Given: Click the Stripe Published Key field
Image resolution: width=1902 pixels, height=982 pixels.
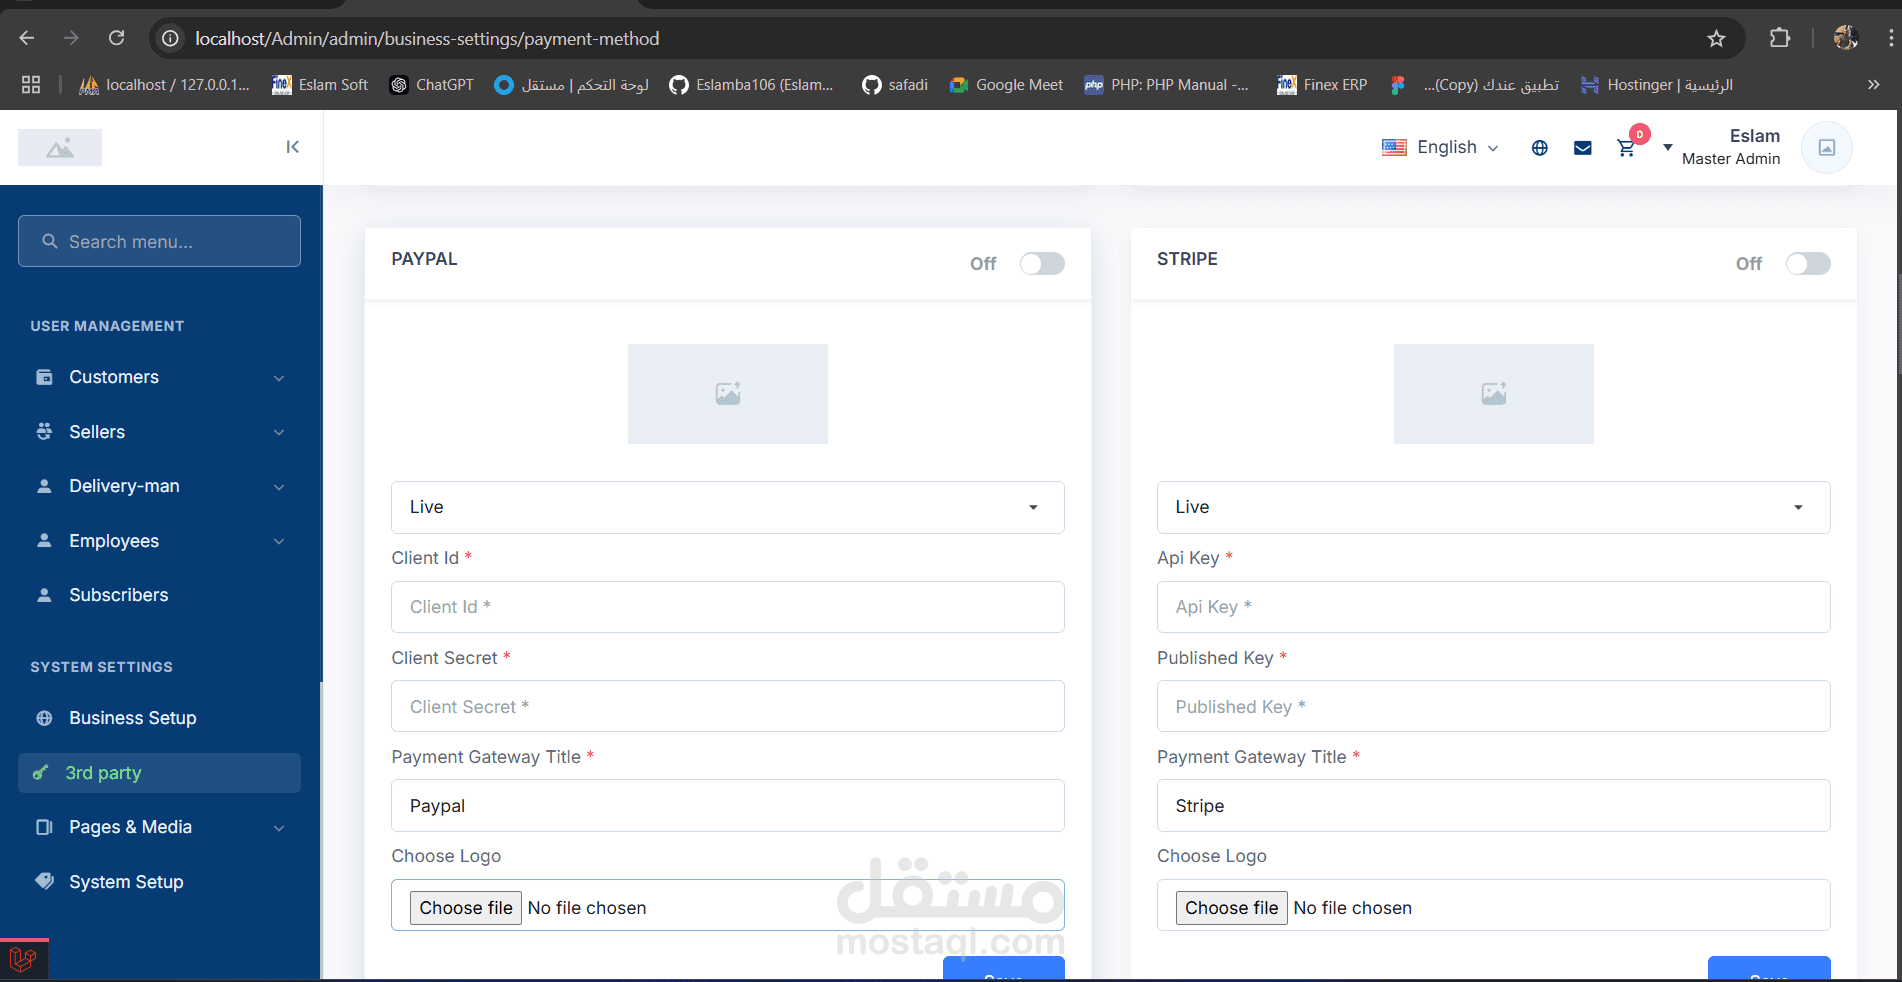Looking at the screenshot, I should pos(1494,706).
